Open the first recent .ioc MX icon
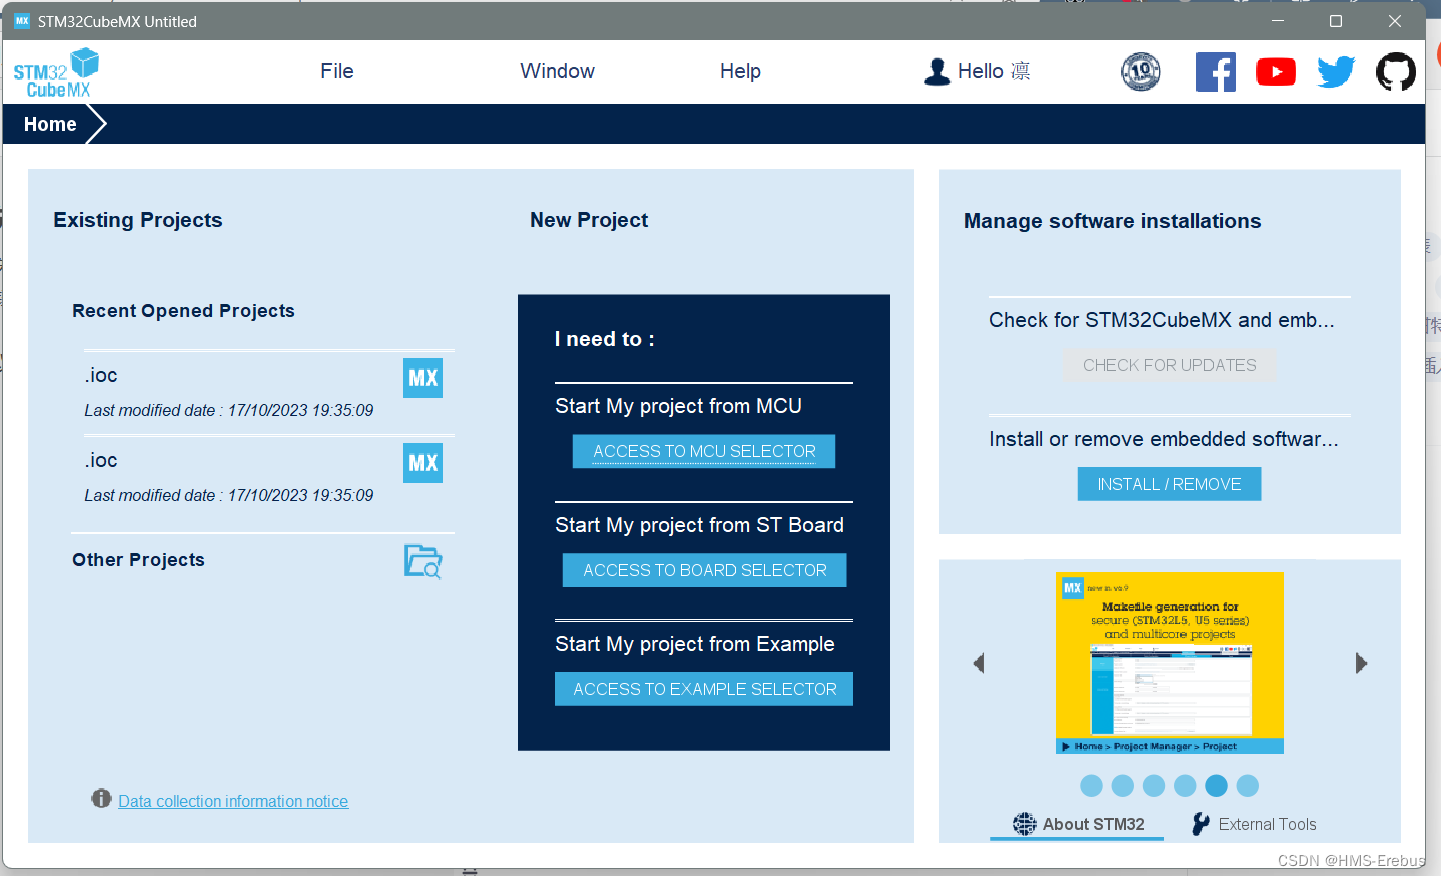The image size is (1441, 876). 423,378
